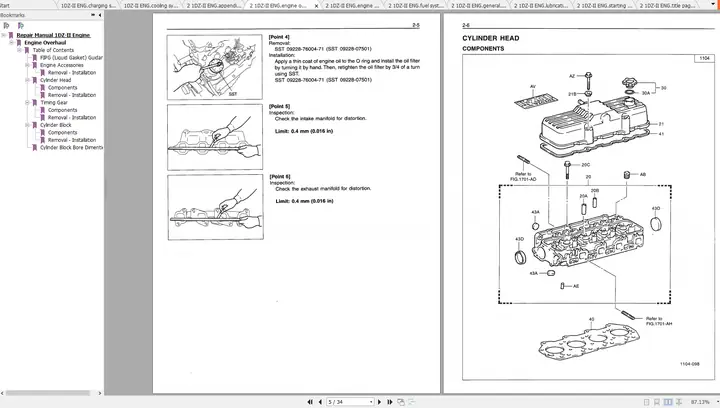This screenshot has height=408, width=720.
Task: Switch to the 1DZ-II ENG.cooling system tab
Action: [151, 6]
